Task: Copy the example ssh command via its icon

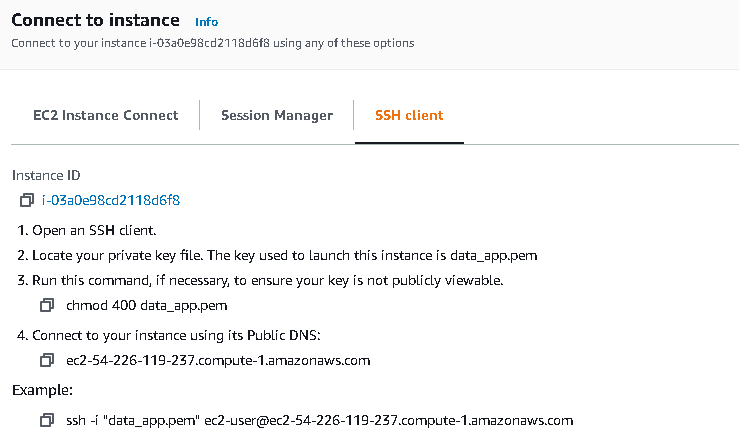Action: pyautogui.click(x=47, y=420)
